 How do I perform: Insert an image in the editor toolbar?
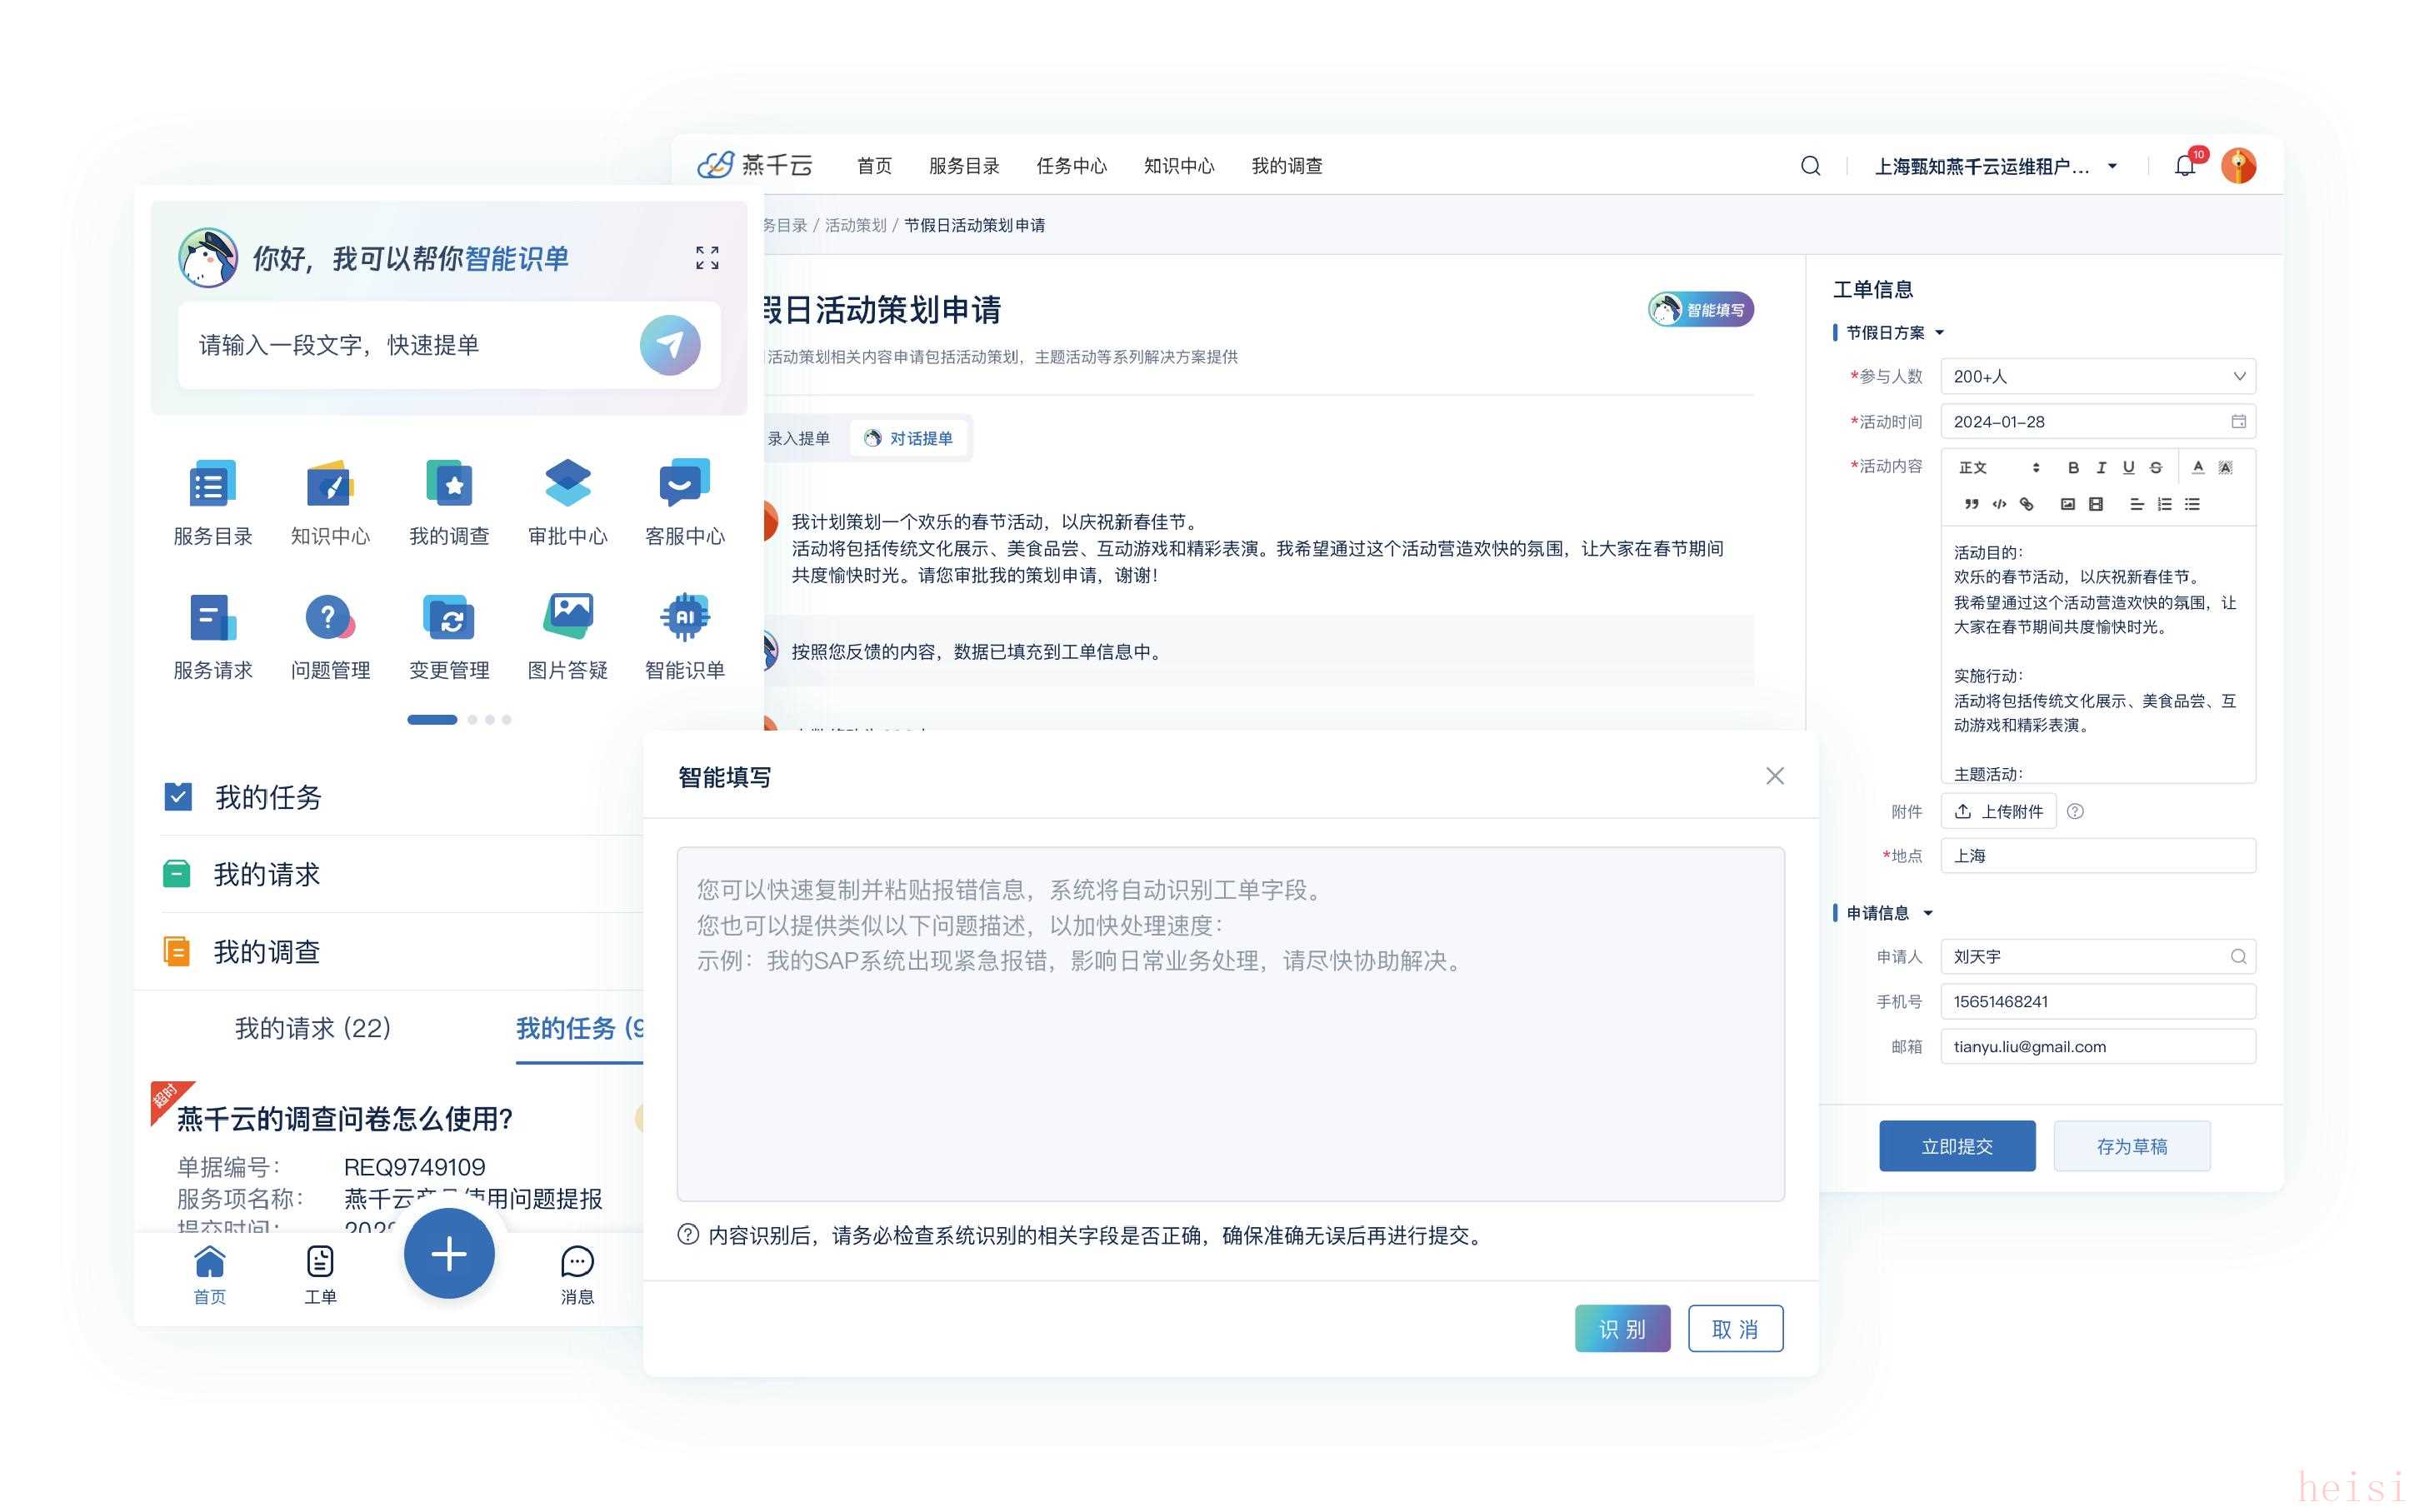point(2067,504)
